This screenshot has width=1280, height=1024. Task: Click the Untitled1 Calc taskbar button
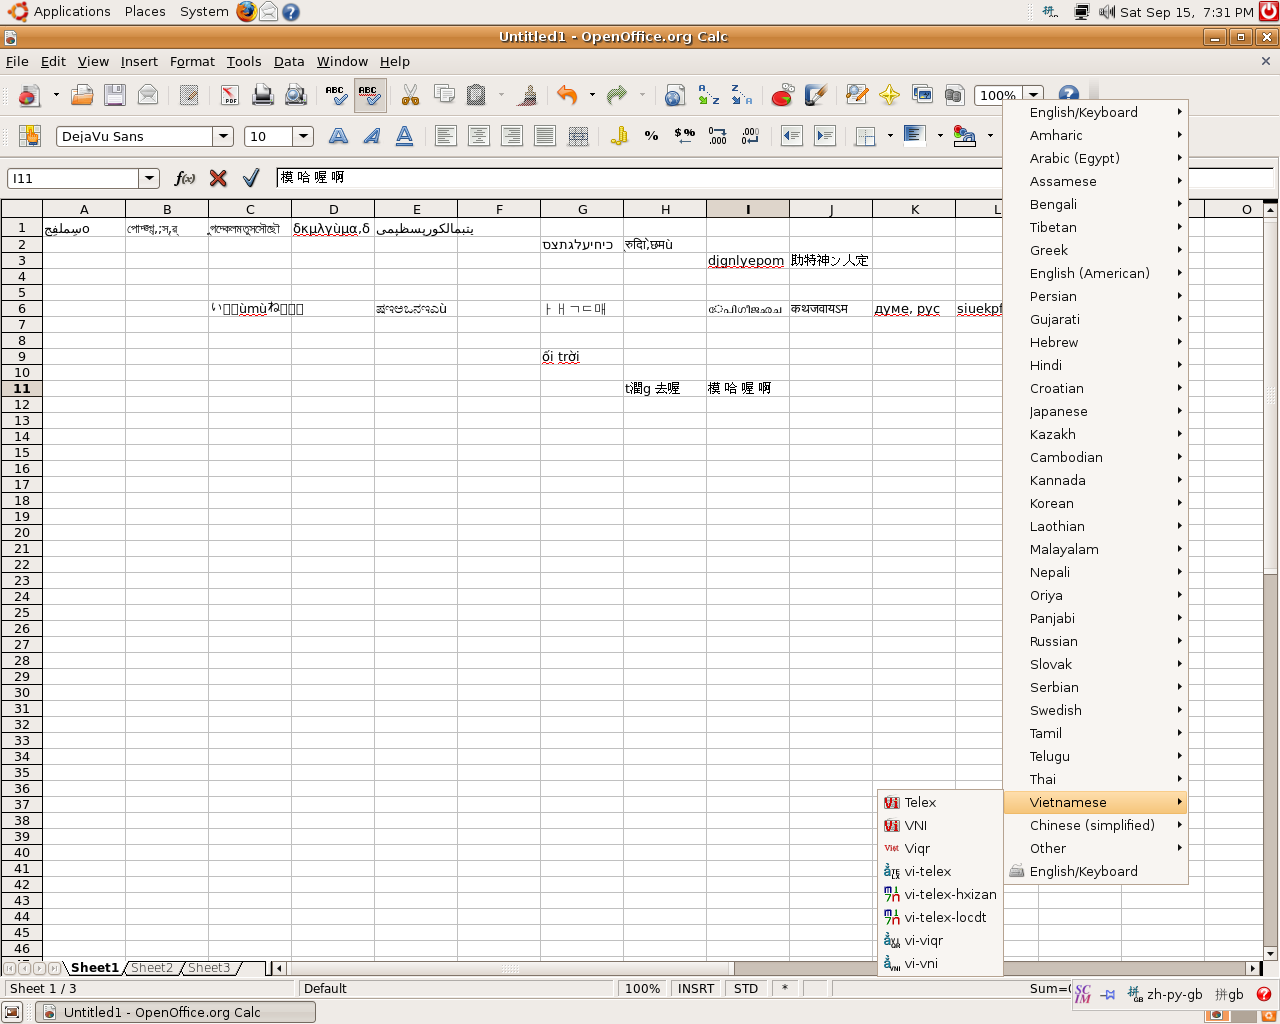click(x=176, y=1012)
